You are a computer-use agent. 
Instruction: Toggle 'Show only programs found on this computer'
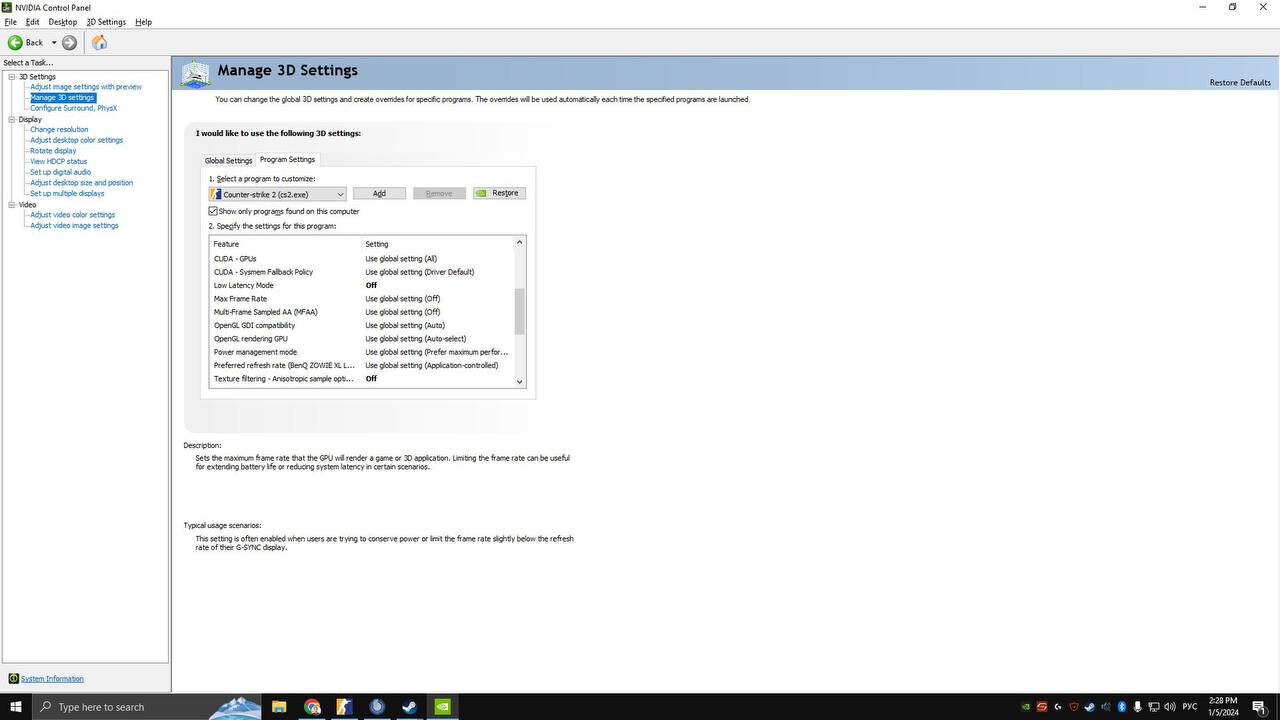pos(213,211)
